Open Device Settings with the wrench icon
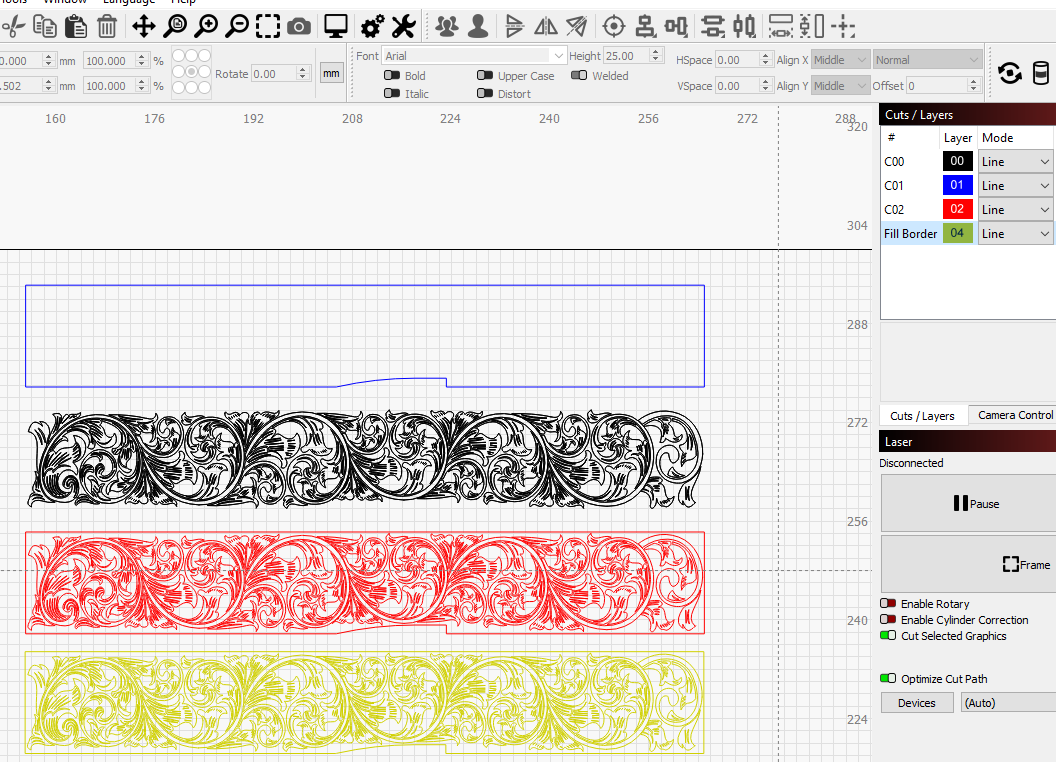Screen dimensions: 1056x762 404,26
